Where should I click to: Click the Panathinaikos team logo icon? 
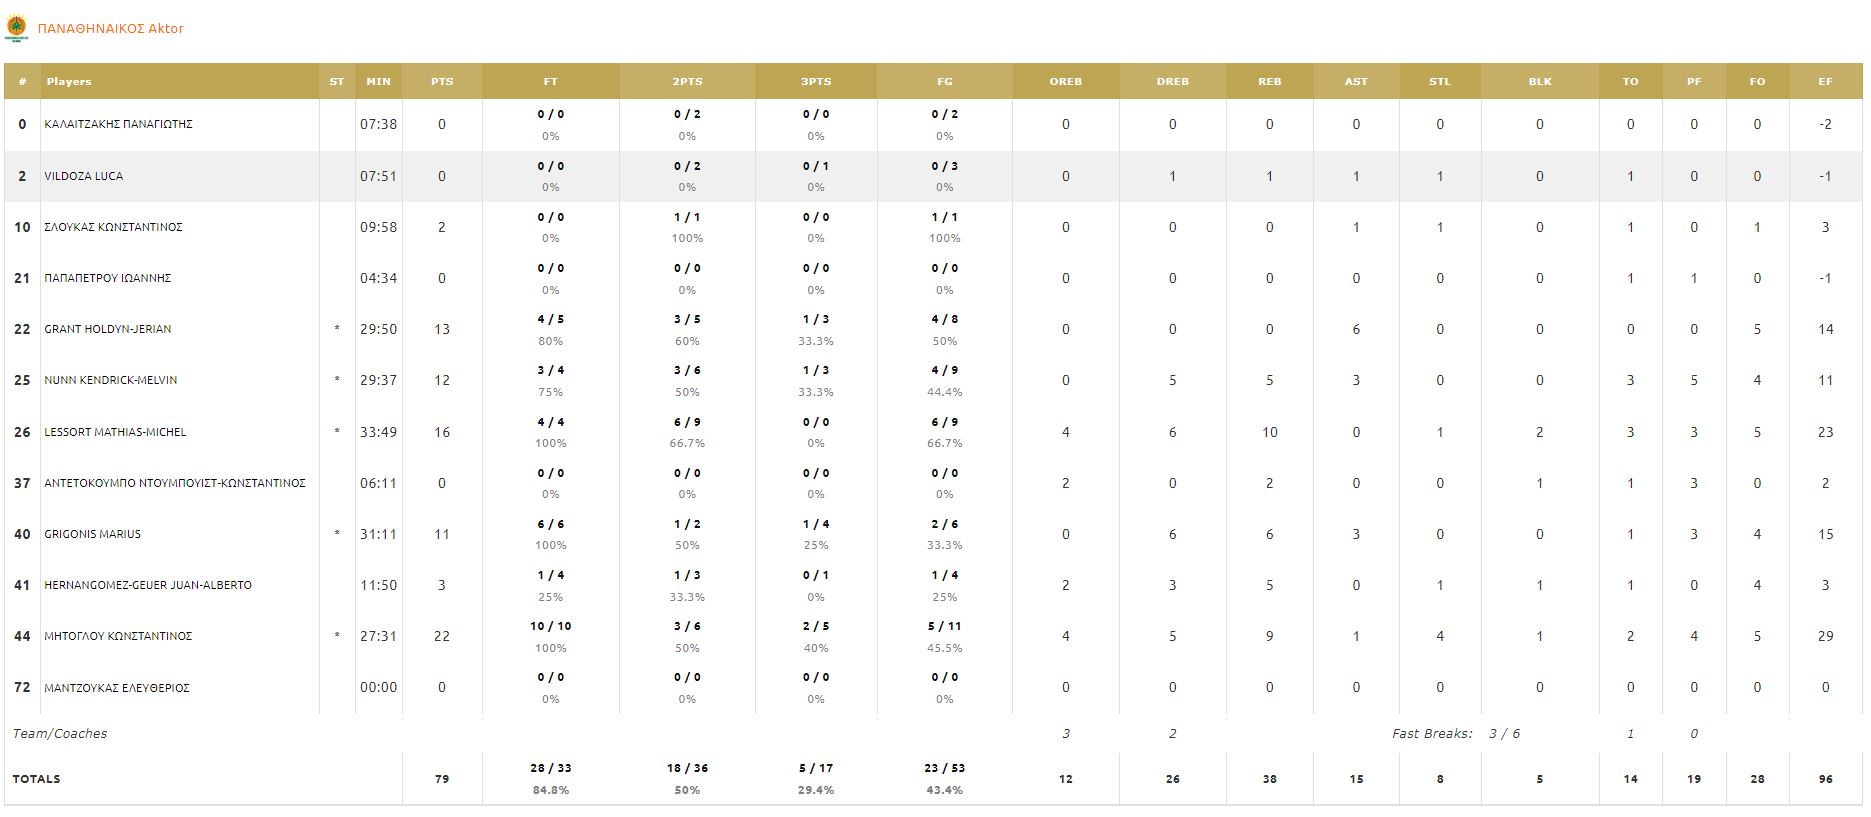16,29
